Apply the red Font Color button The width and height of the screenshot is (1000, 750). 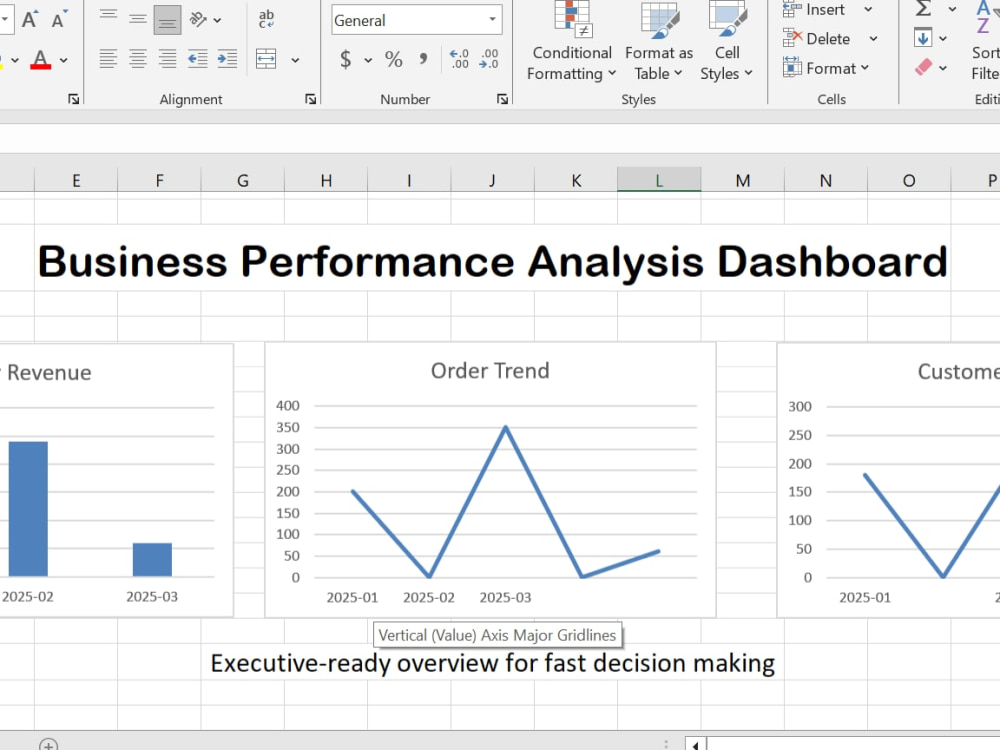coord(40,60)
